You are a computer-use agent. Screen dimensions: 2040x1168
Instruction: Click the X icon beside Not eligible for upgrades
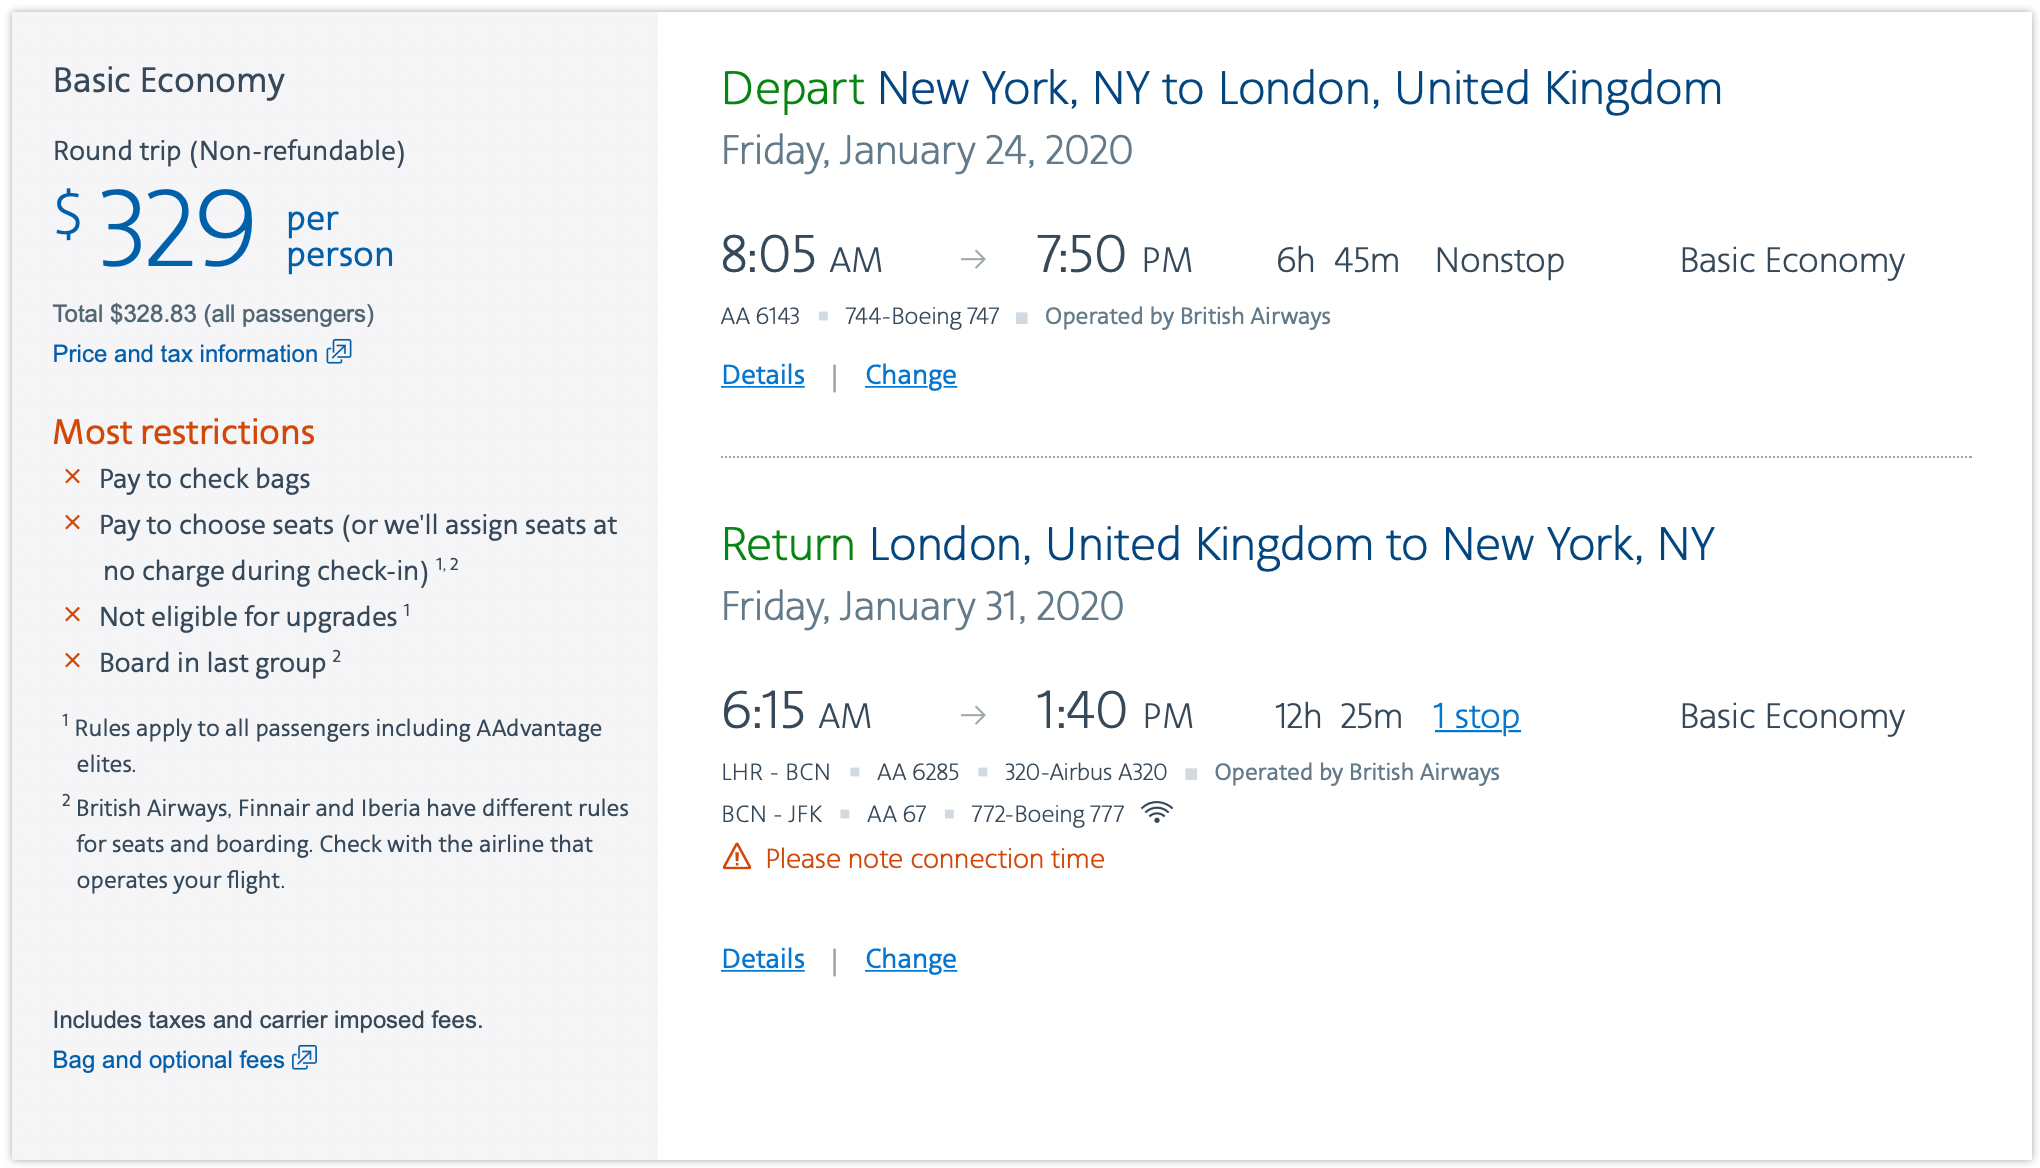coord(73,615)
